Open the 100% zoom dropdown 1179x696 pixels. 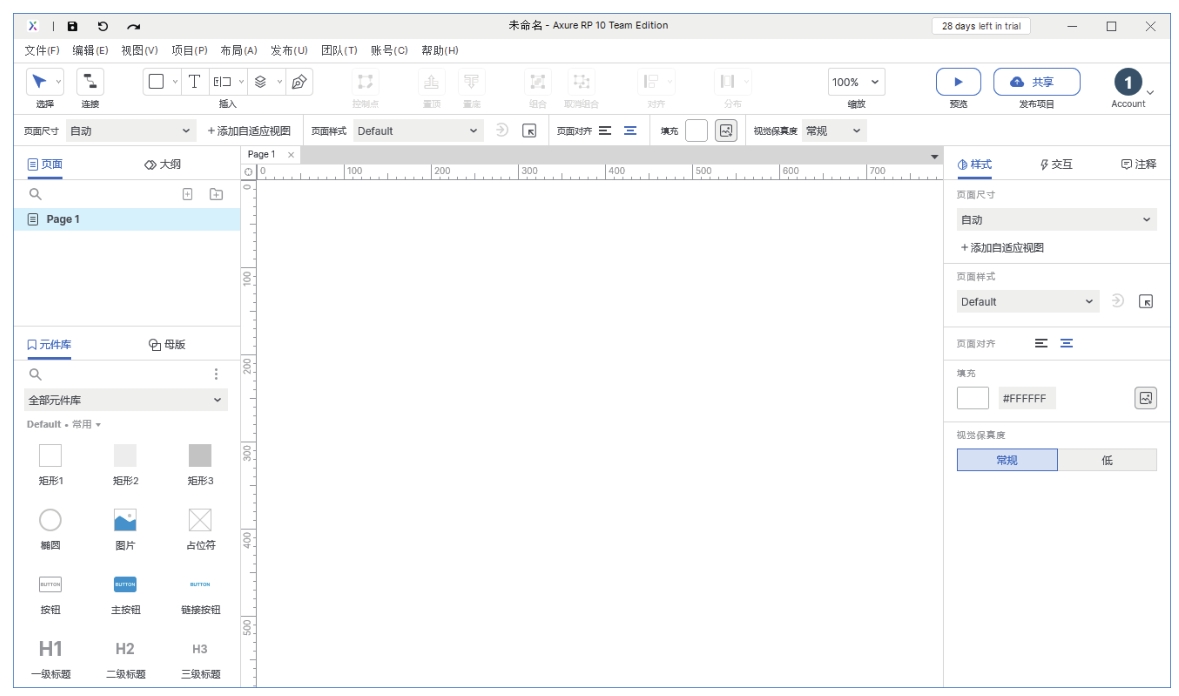(857, 81)
